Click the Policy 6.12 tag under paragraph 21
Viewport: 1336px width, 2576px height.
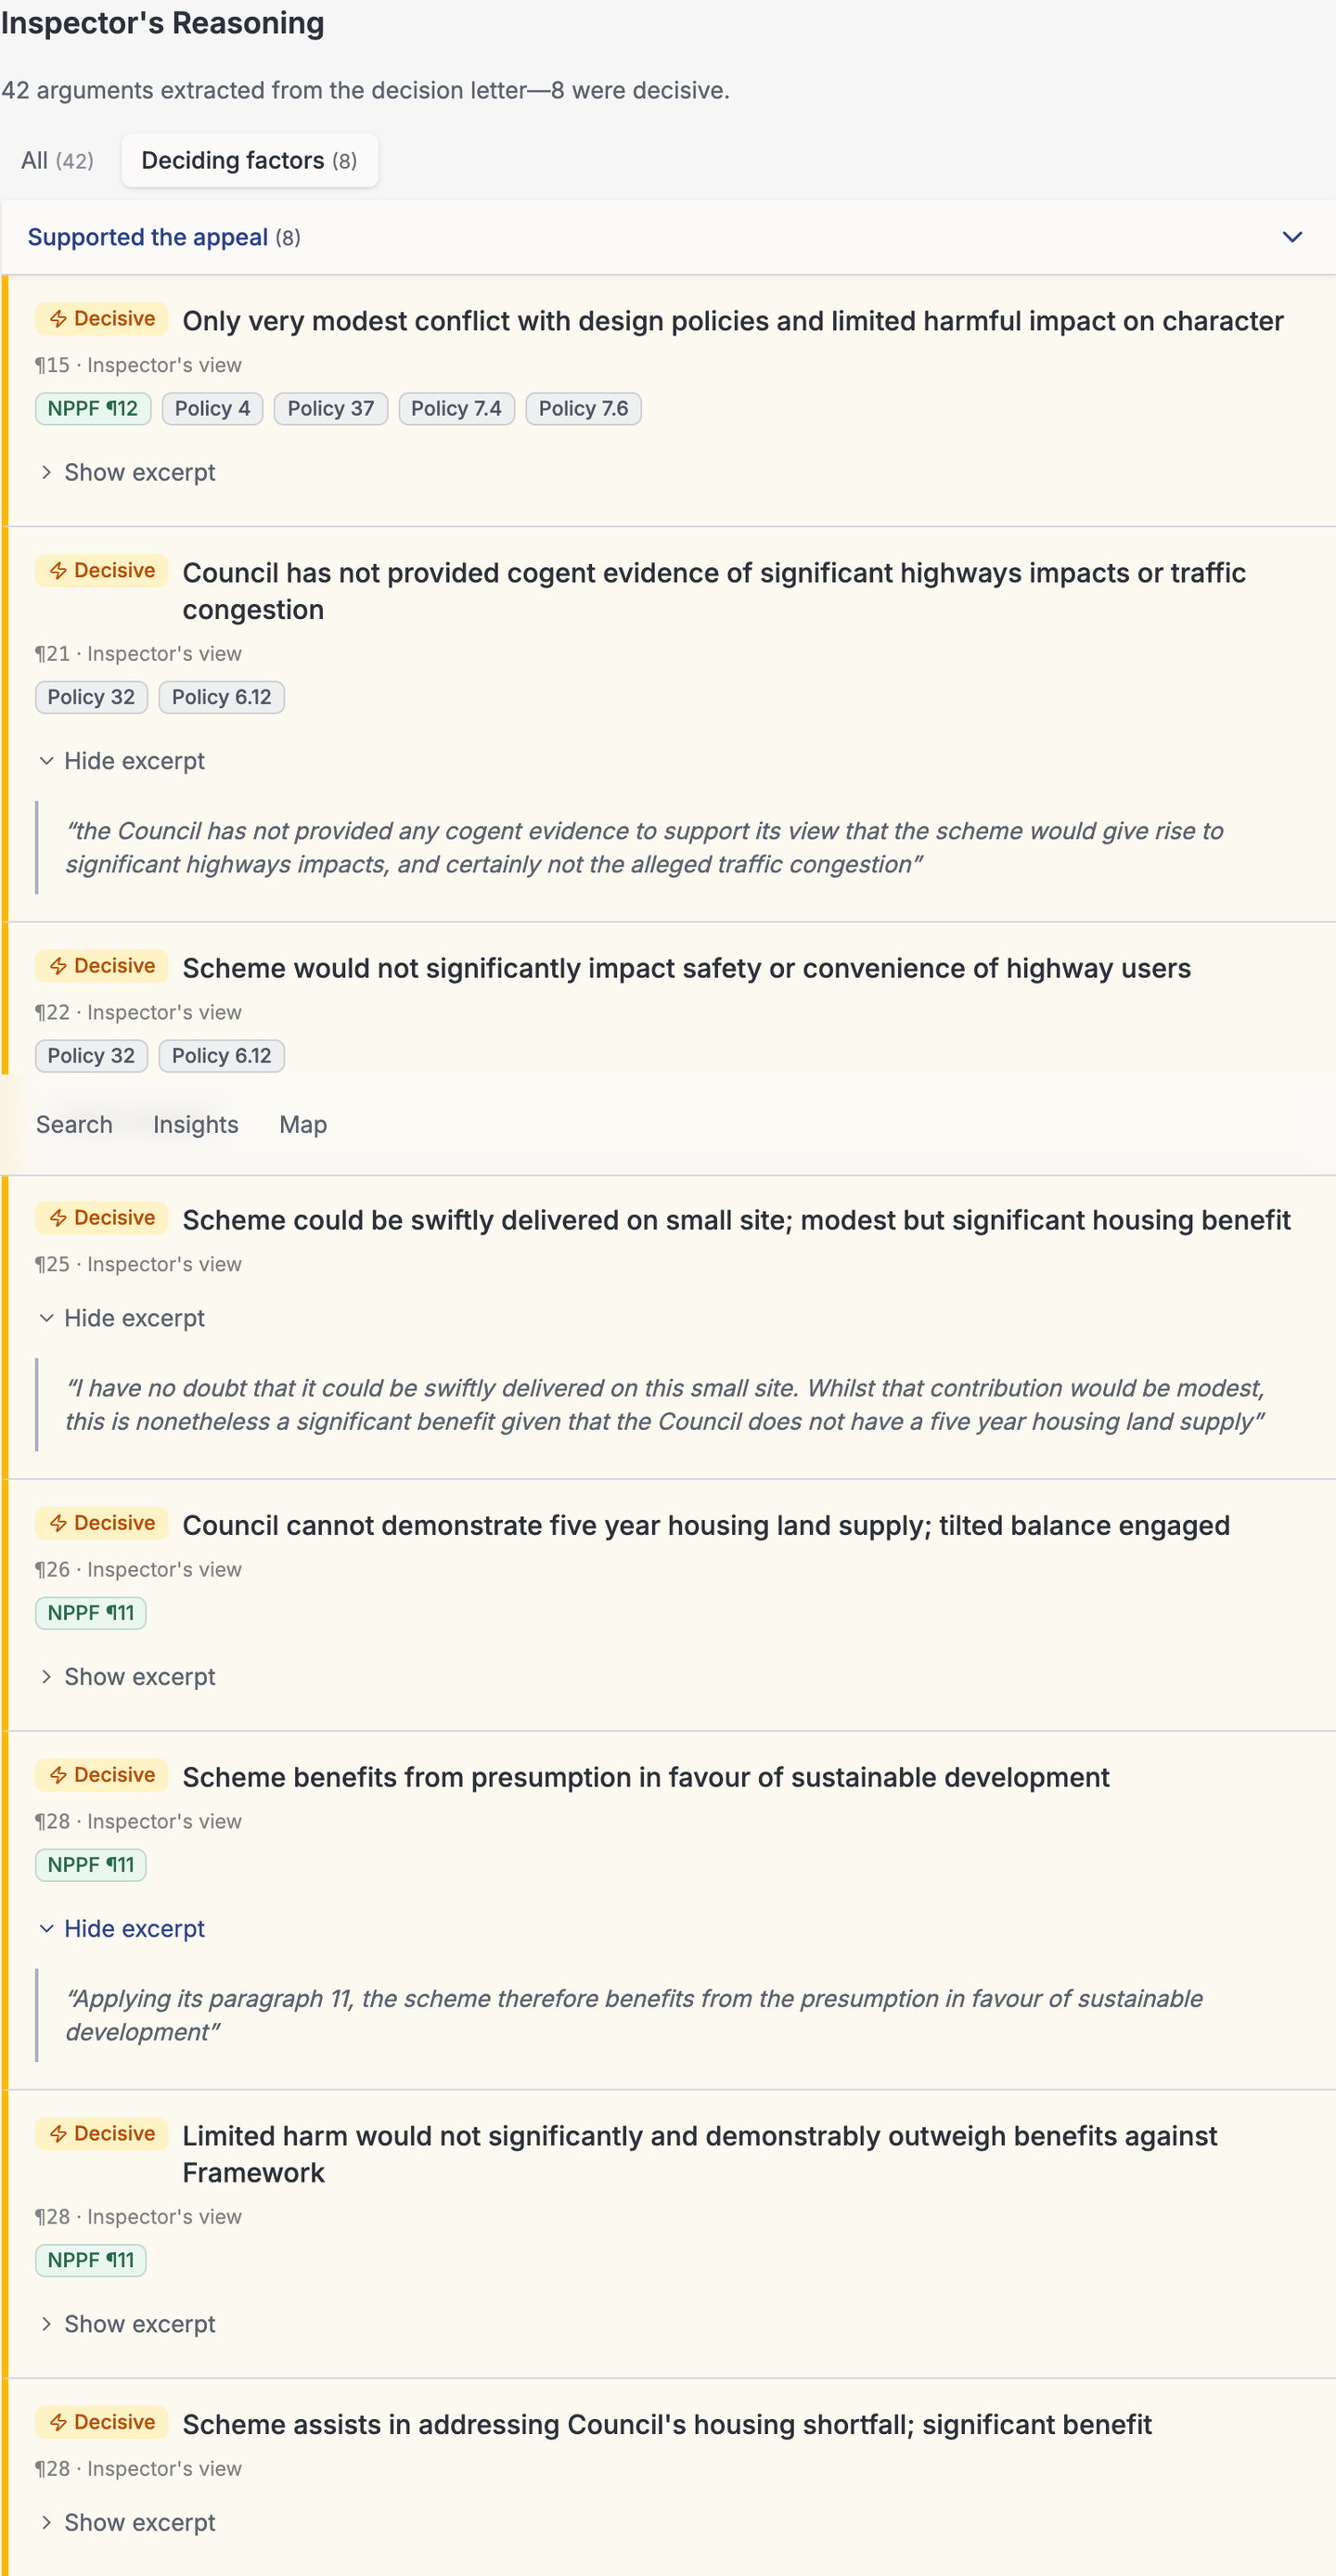coord(221,697)
